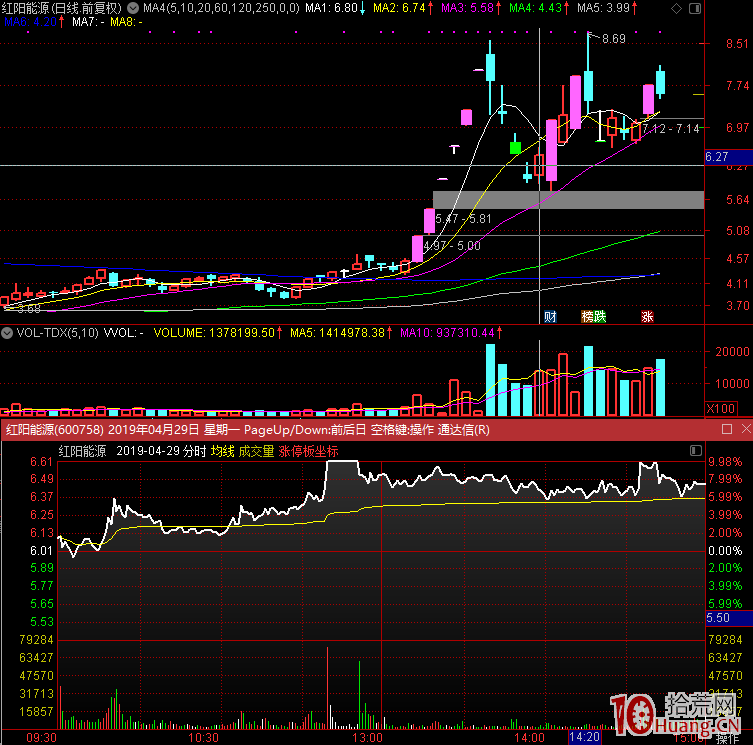This screenshot has width=753, height=745.
Task: Click the 5.64 price axis label
Action: click(737, 199)
